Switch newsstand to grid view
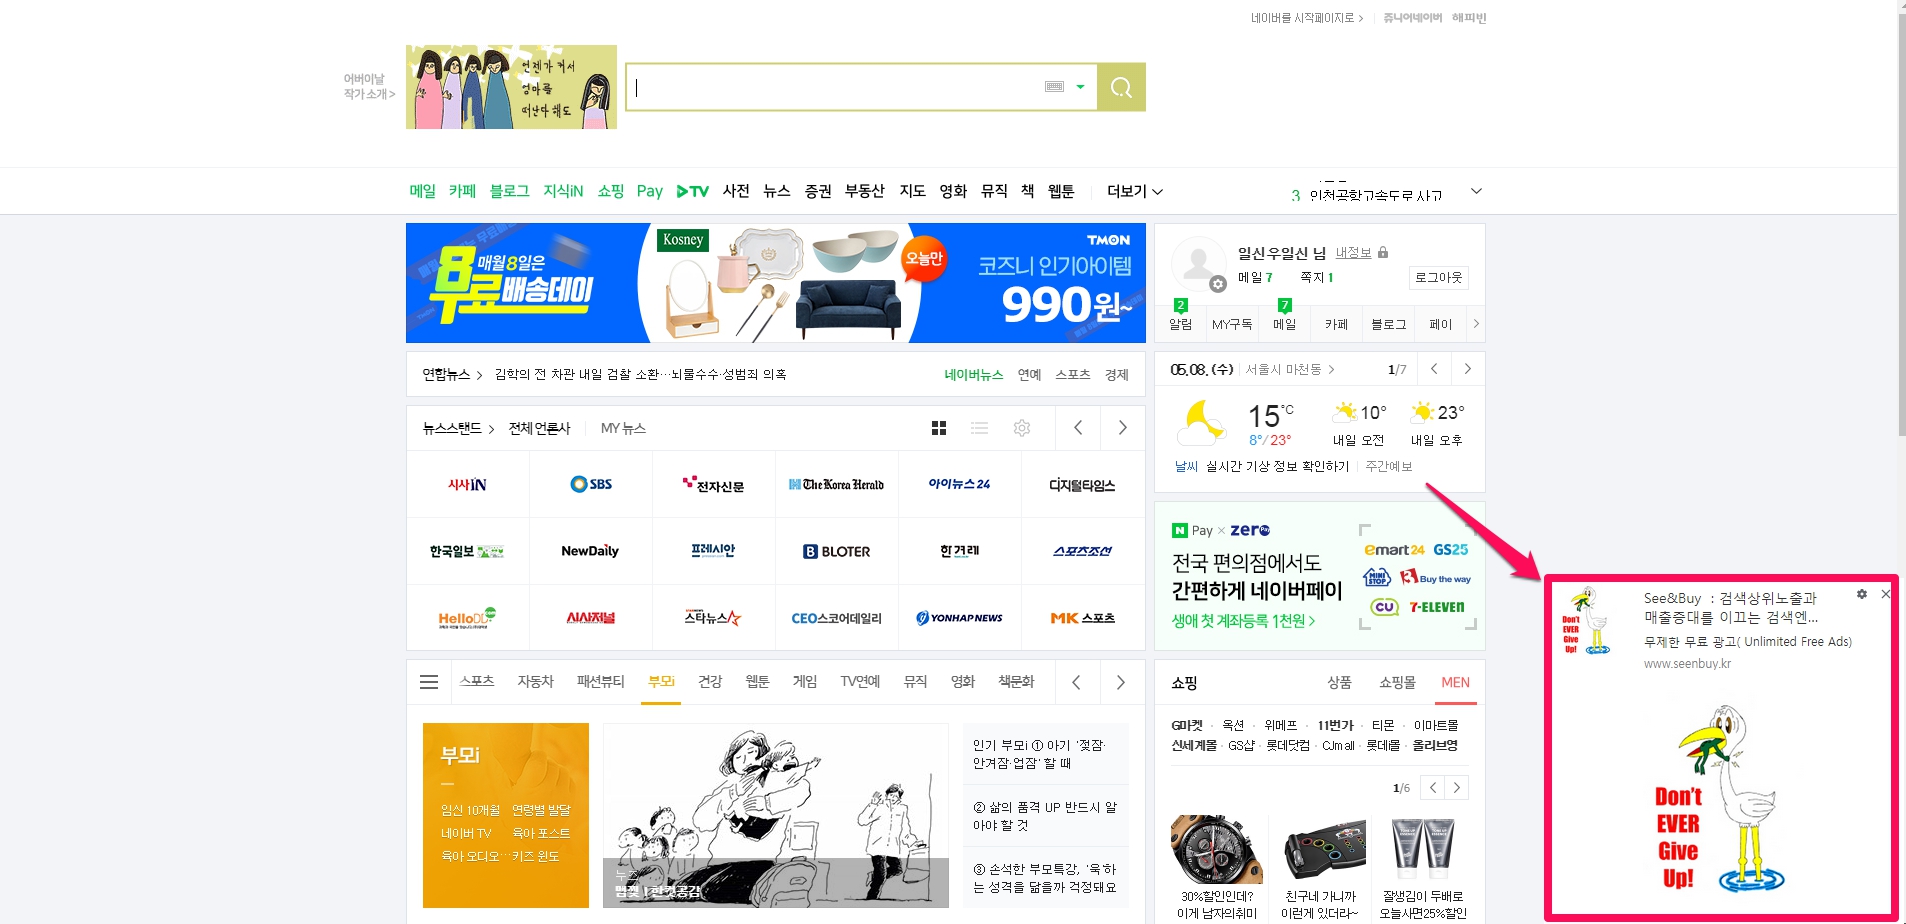Screen dimensions: 1906x924 click(x=938, y=428)
